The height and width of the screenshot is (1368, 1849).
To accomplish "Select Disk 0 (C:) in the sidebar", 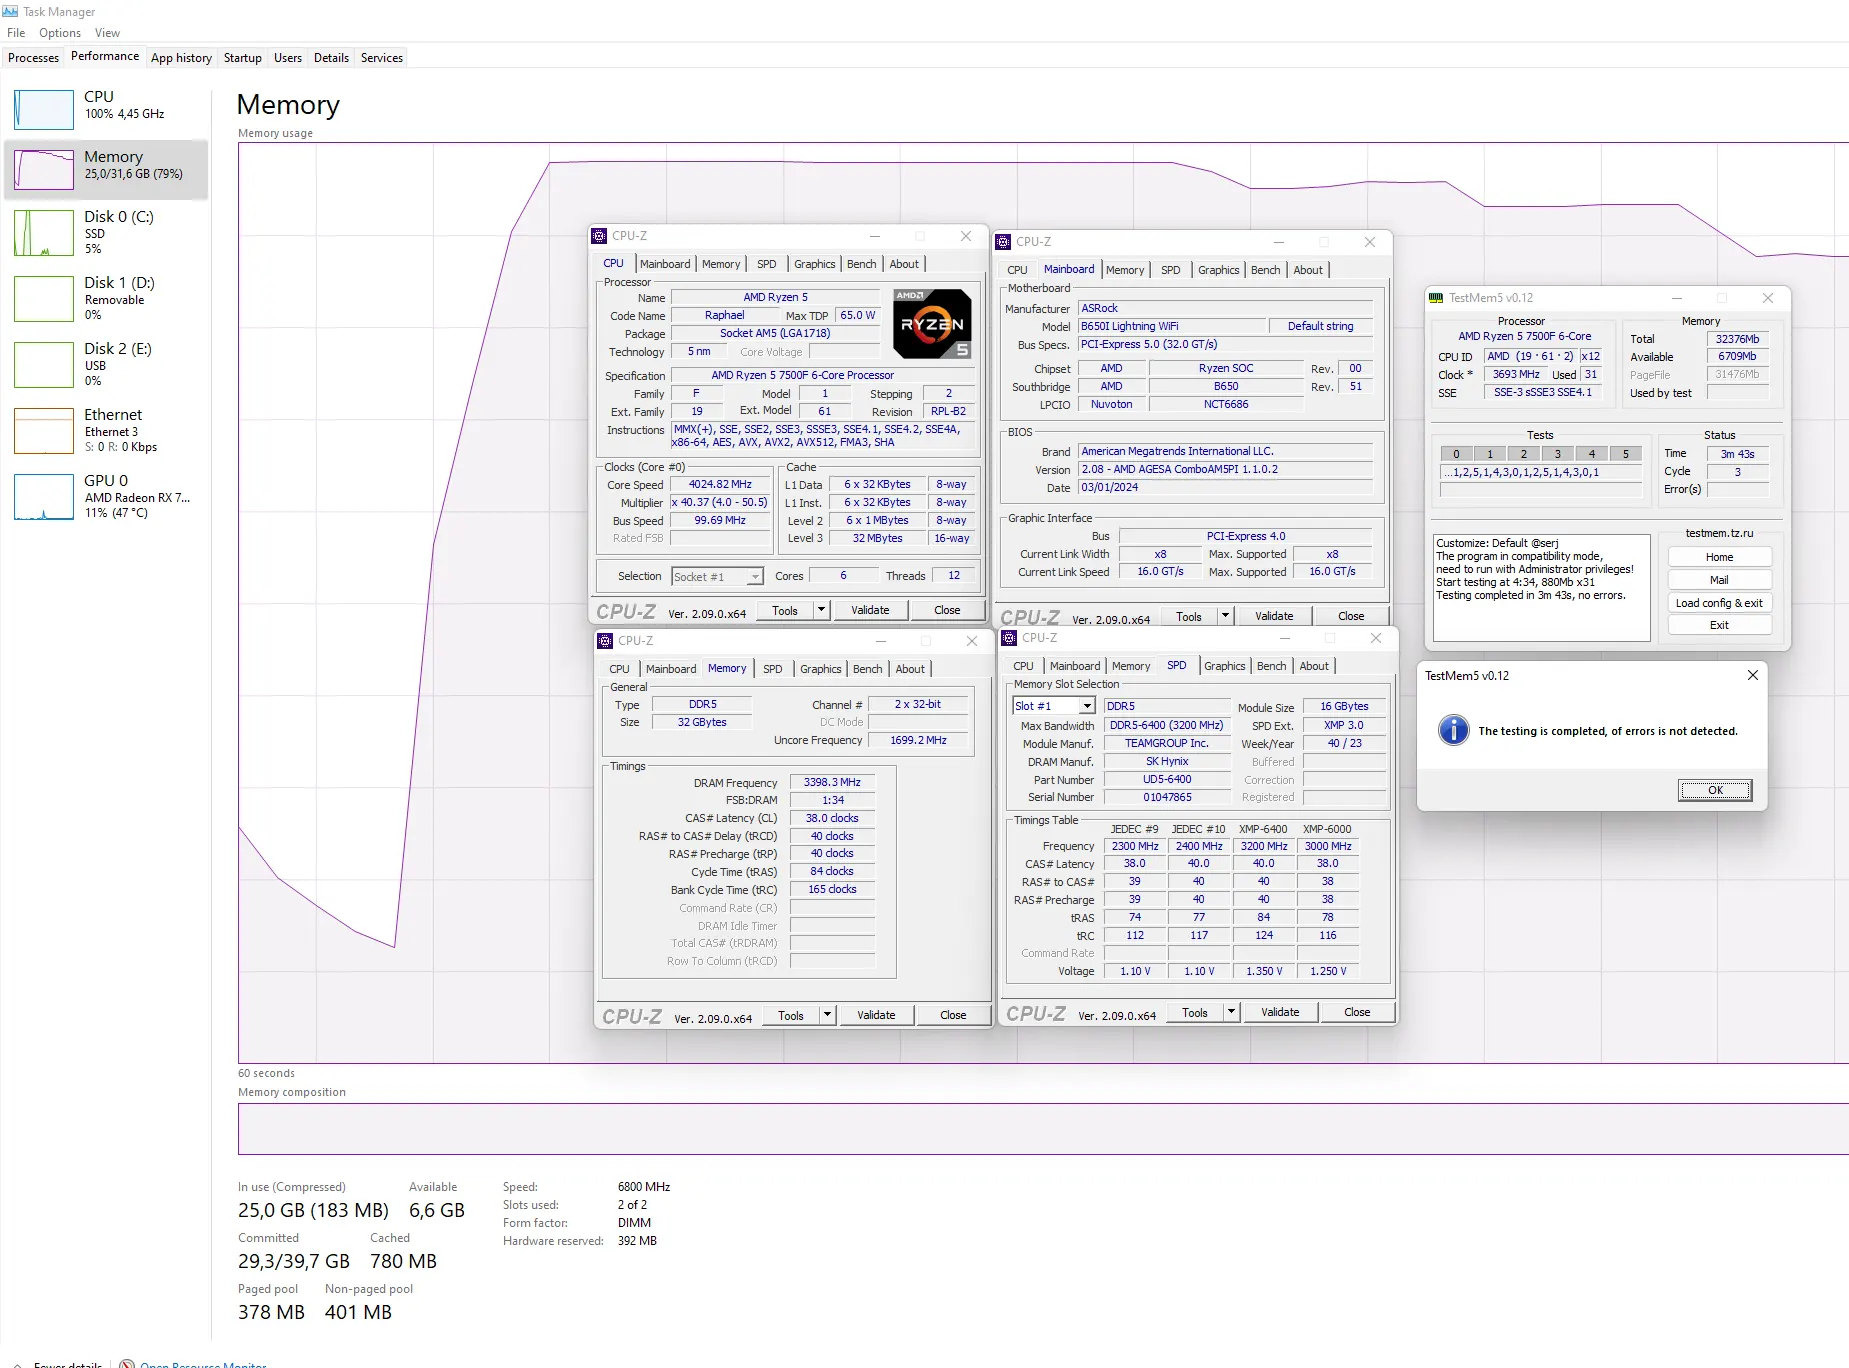I will pos(107,232).
